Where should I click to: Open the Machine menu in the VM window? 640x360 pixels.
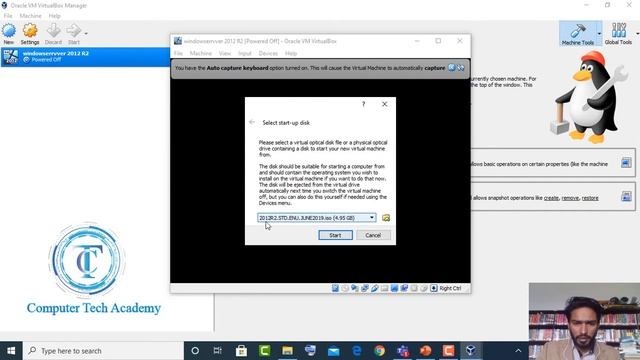[x=200, y=53]
